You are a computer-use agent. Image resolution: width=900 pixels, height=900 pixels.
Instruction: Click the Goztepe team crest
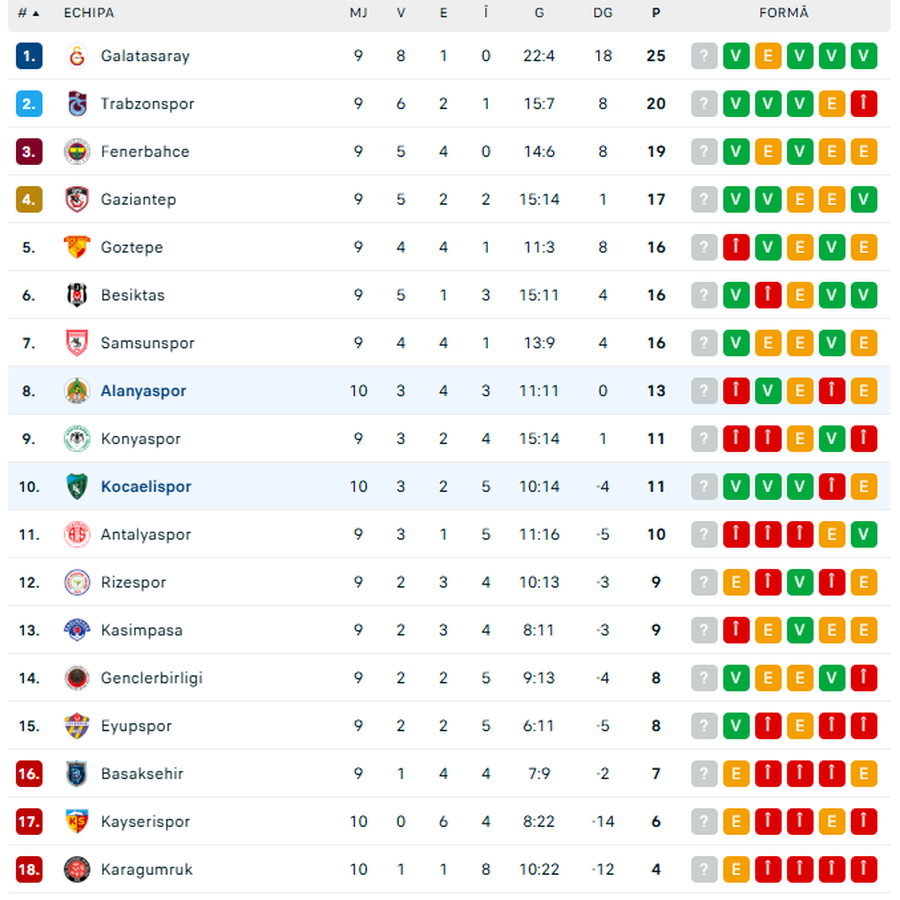77,247
